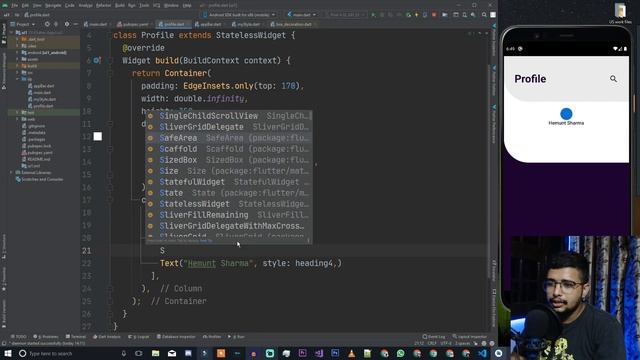
Task: Click the Hemant Sharma string on line 22
Action: 218,263
